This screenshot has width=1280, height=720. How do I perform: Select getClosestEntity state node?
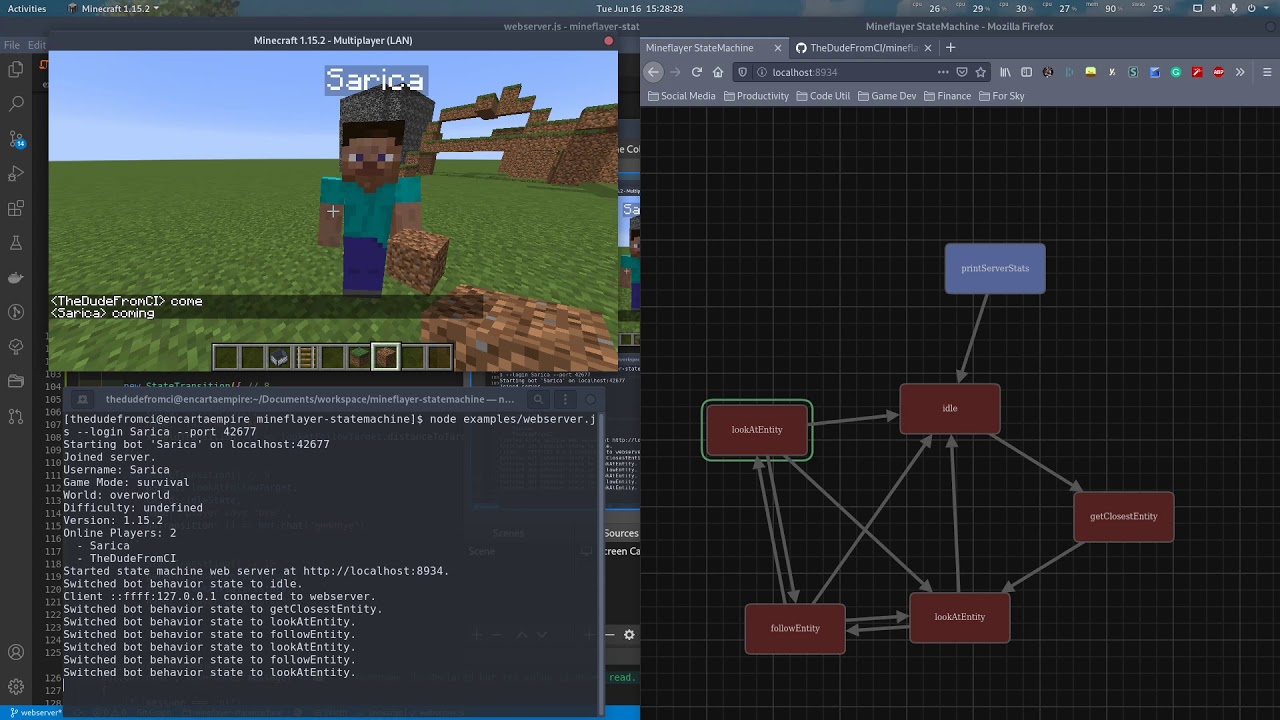[1123, 516]
